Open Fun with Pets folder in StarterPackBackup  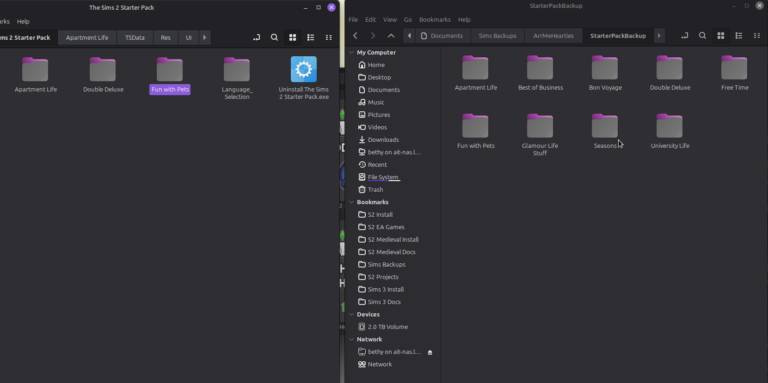[476, 126]
